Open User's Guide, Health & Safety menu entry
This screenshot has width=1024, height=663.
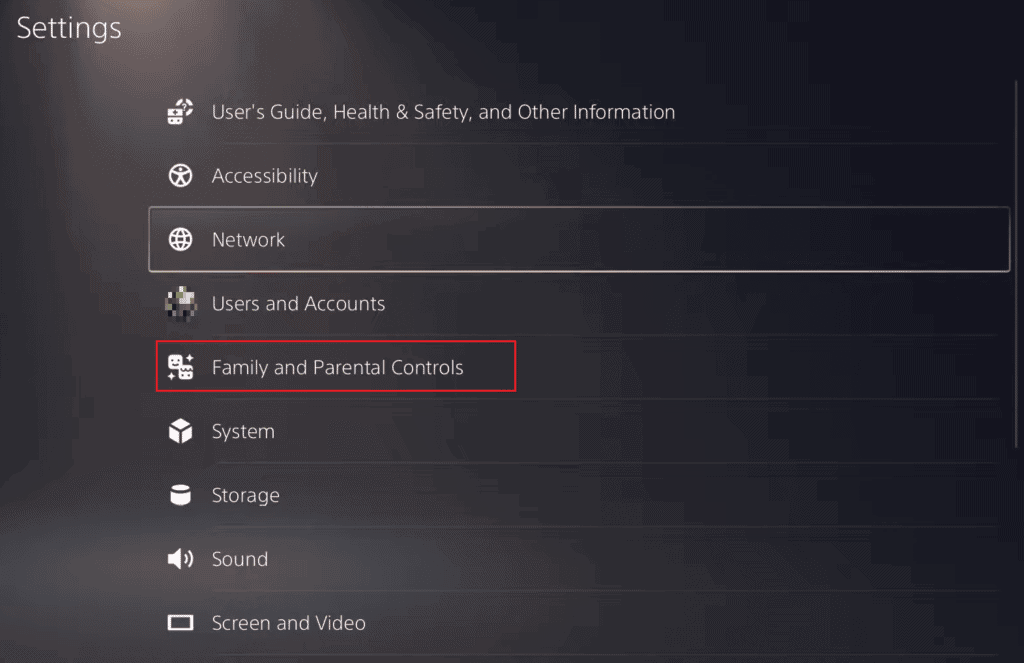(443, 112)
